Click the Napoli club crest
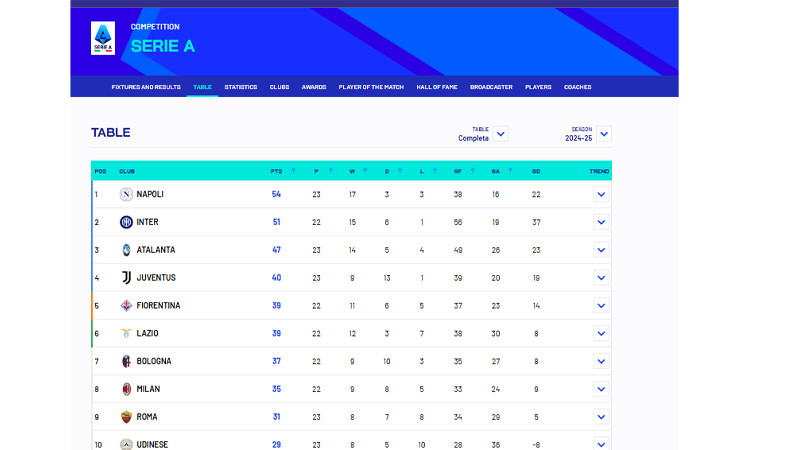This screenshot has width=800, height=450. [x=126, y=194]
